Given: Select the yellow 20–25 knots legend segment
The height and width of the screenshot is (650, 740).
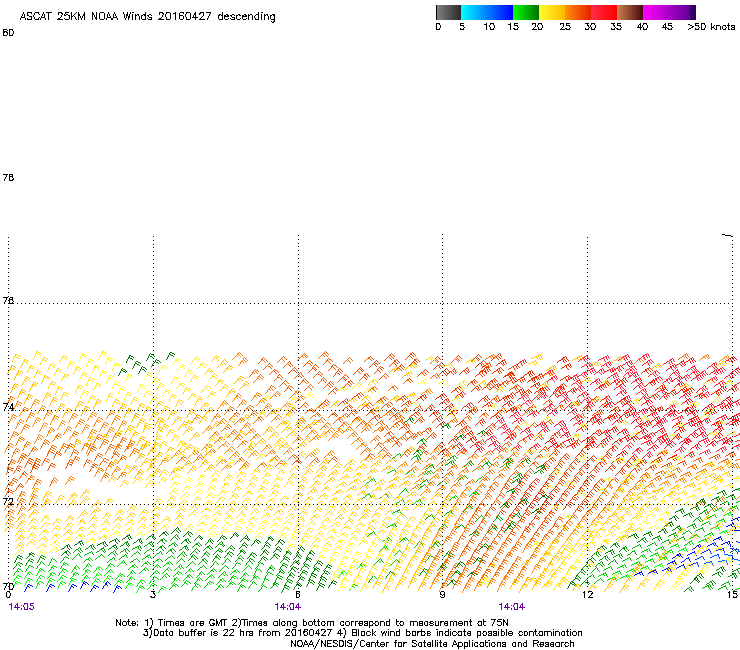Looking at the screenshot, I should point(552,12).
